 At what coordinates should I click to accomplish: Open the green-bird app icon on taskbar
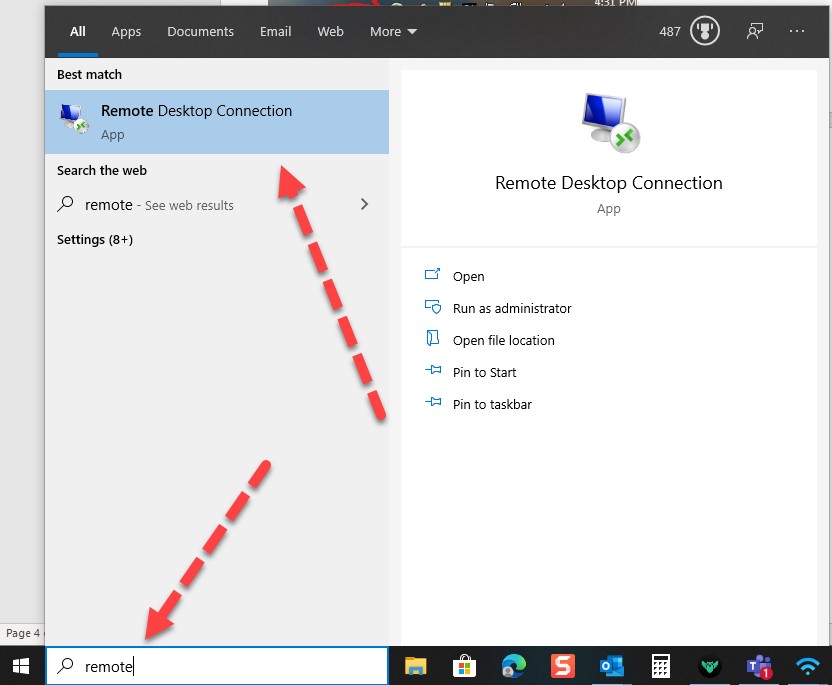(709, 666)
